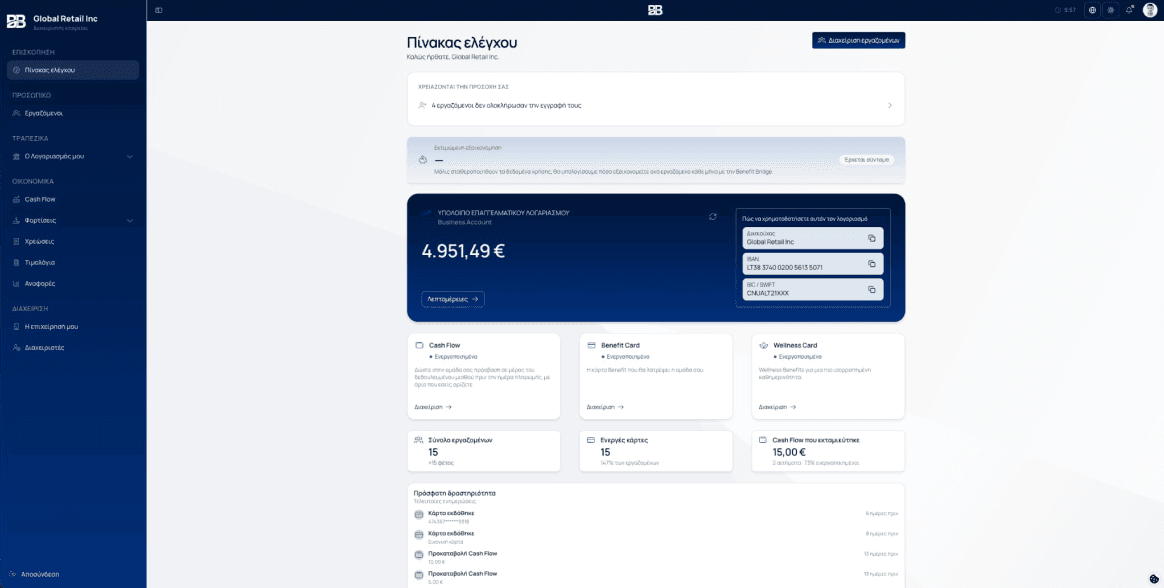This screenshot has height=588, width=1164.
Task: Click the Benefit Card icon
Action: 591,345
